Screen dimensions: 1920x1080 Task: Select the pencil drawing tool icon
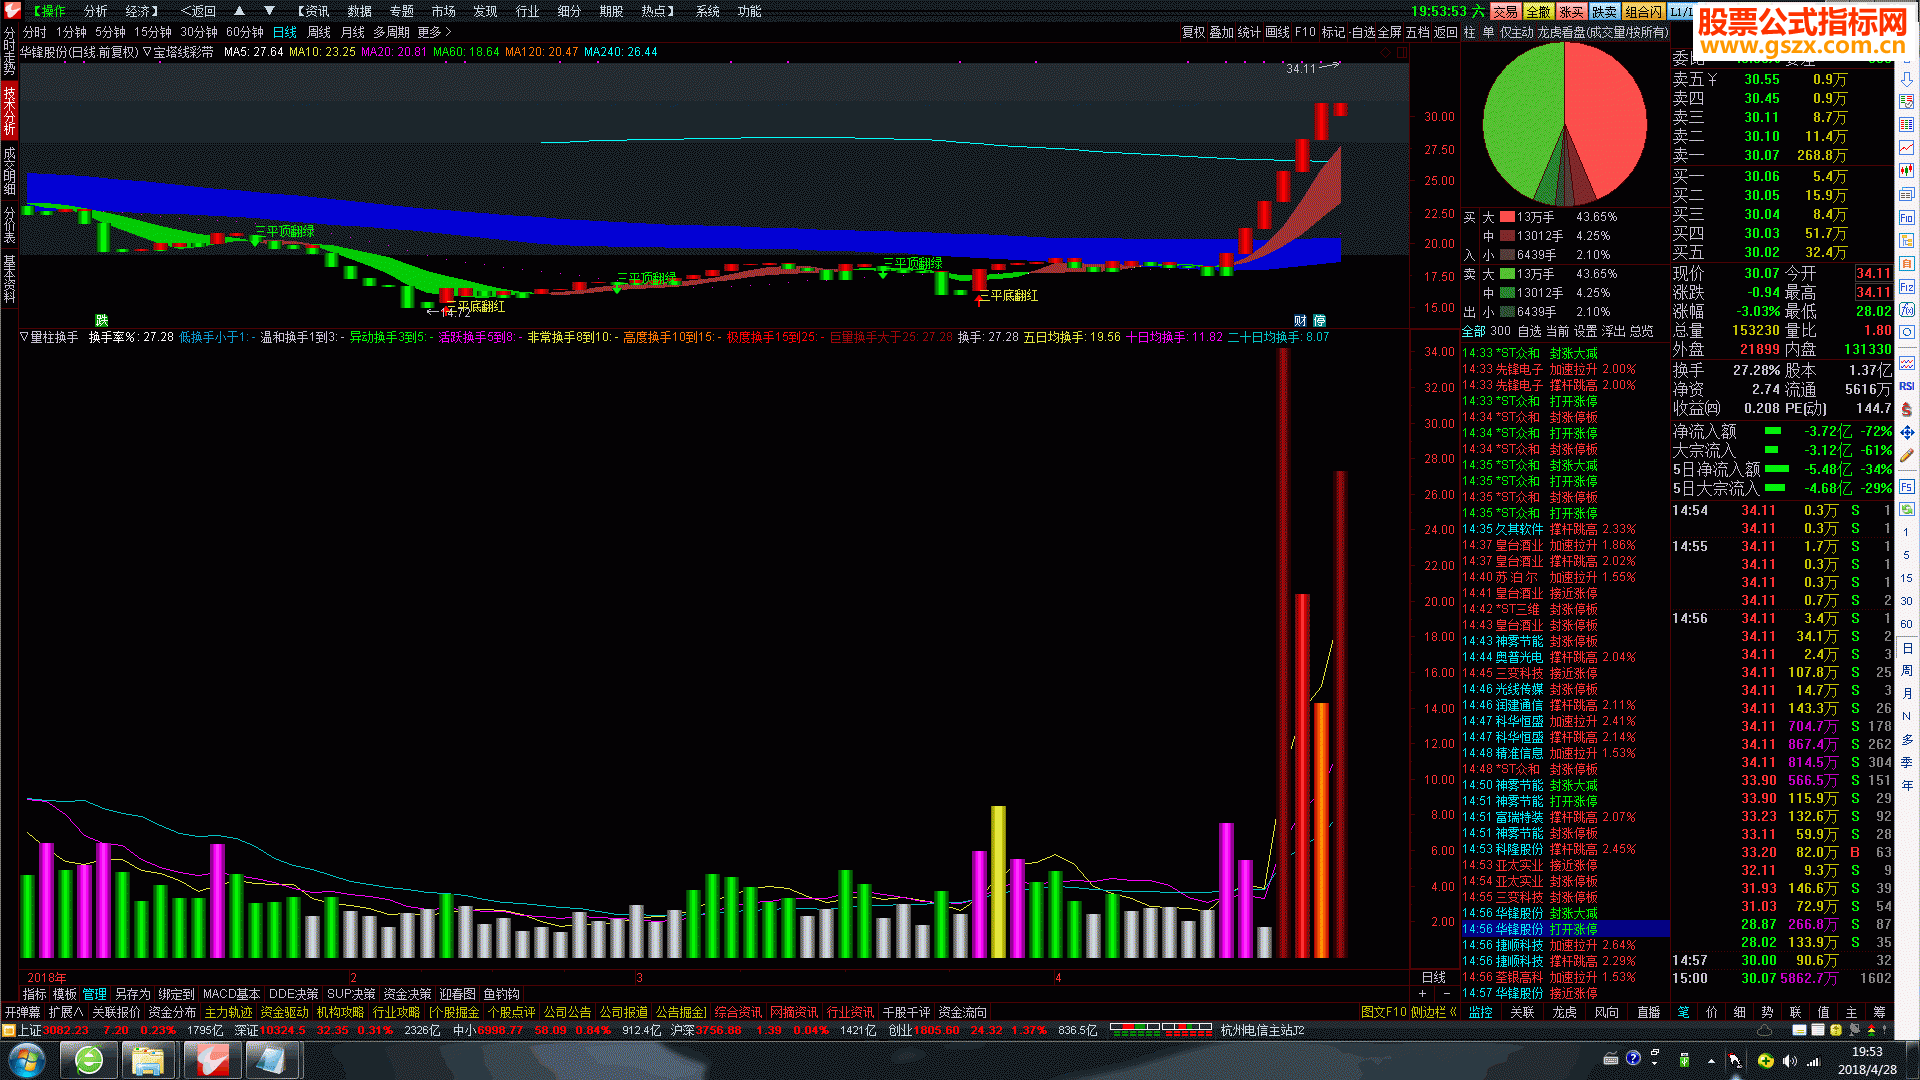[1907, 455]
